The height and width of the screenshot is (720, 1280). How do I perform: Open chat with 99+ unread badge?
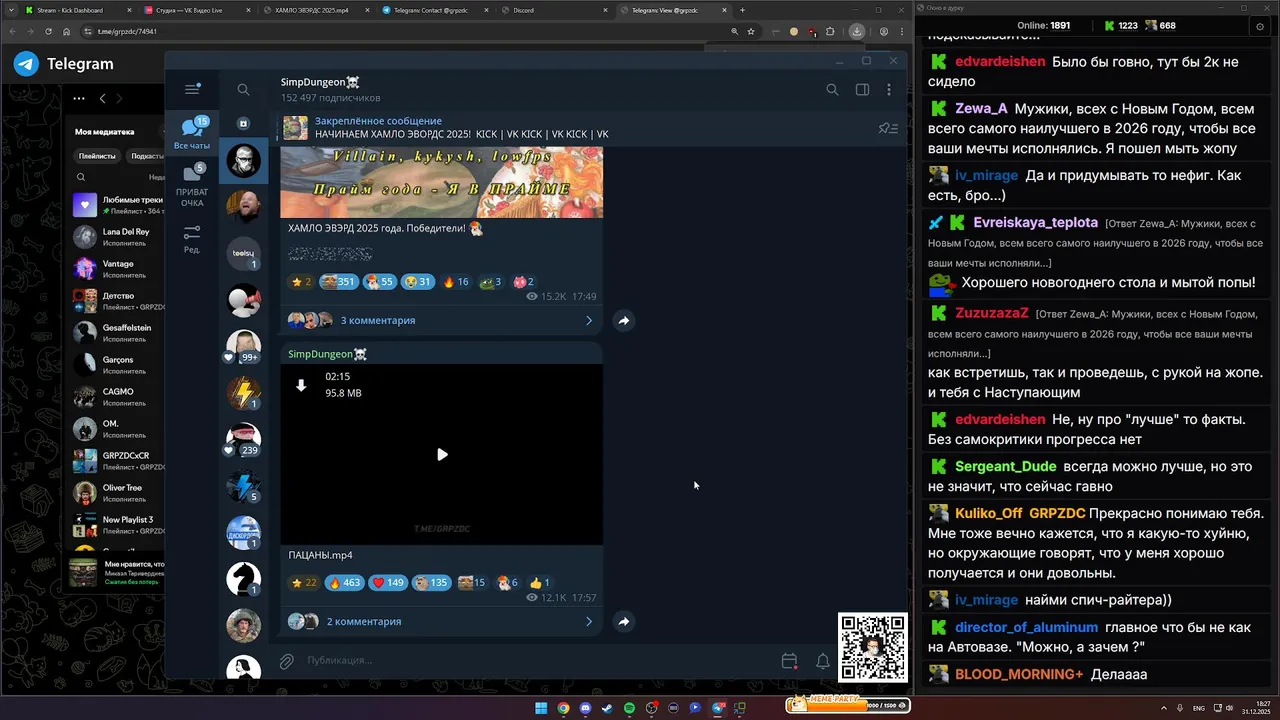click(x=243, y=346)
